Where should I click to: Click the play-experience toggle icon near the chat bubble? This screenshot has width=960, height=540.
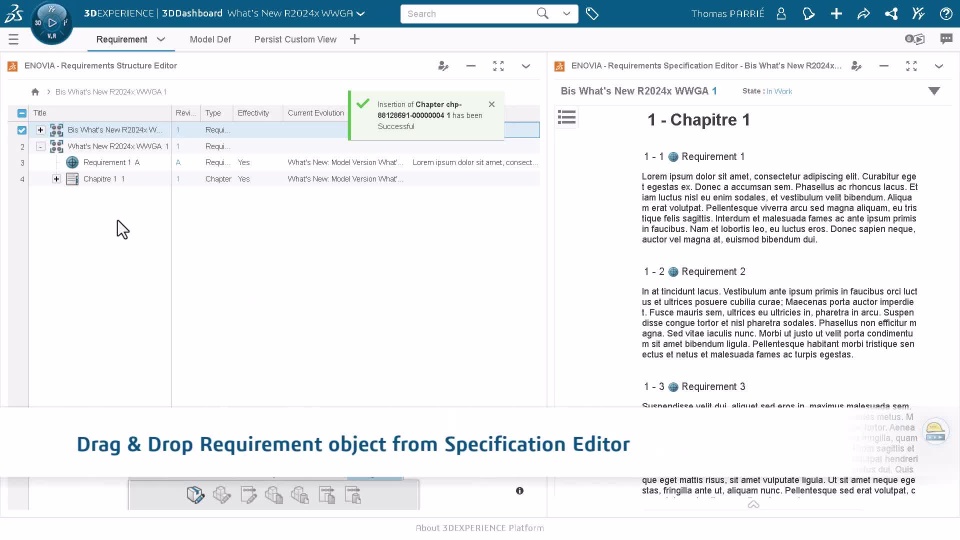(x=915, y=39)
